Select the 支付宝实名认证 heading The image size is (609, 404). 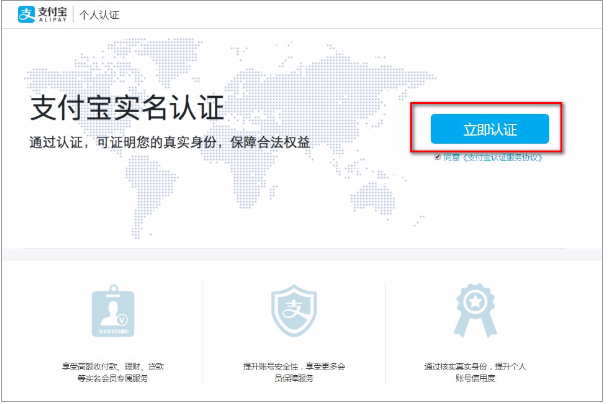(128, 105)
